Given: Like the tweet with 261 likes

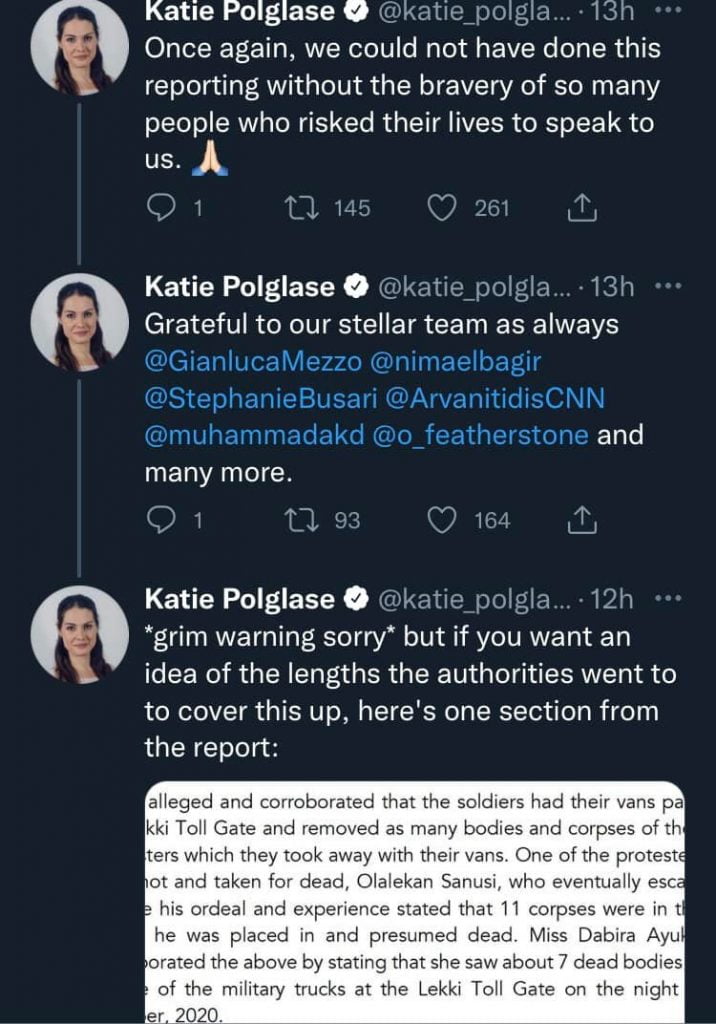Looking at the screenshot, I should 442,208.
